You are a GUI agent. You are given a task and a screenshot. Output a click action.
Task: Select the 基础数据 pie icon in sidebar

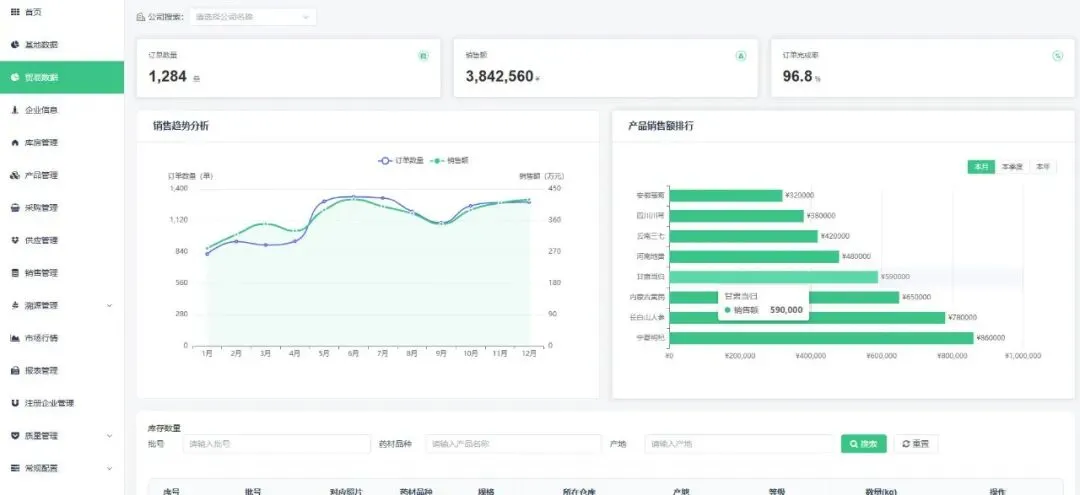pyautogui.click(x=15, y=45)
